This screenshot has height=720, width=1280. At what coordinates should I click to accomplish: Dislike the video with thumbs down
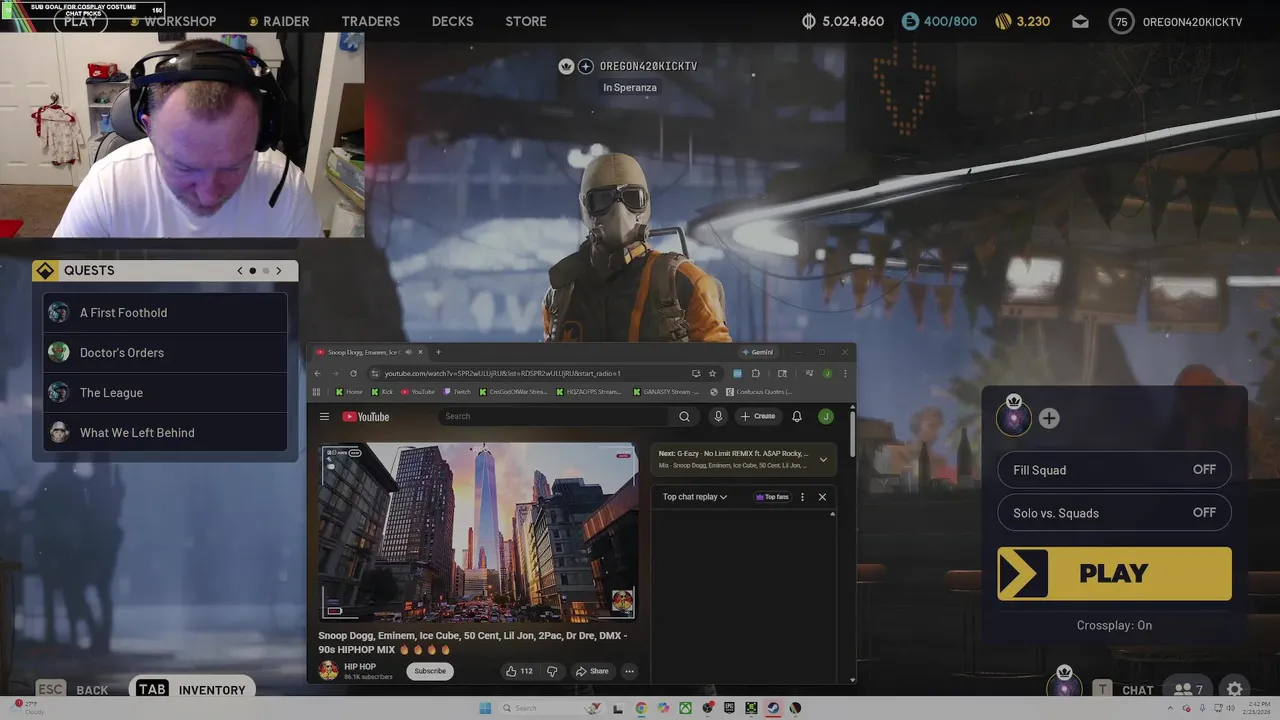click(551, 671)
